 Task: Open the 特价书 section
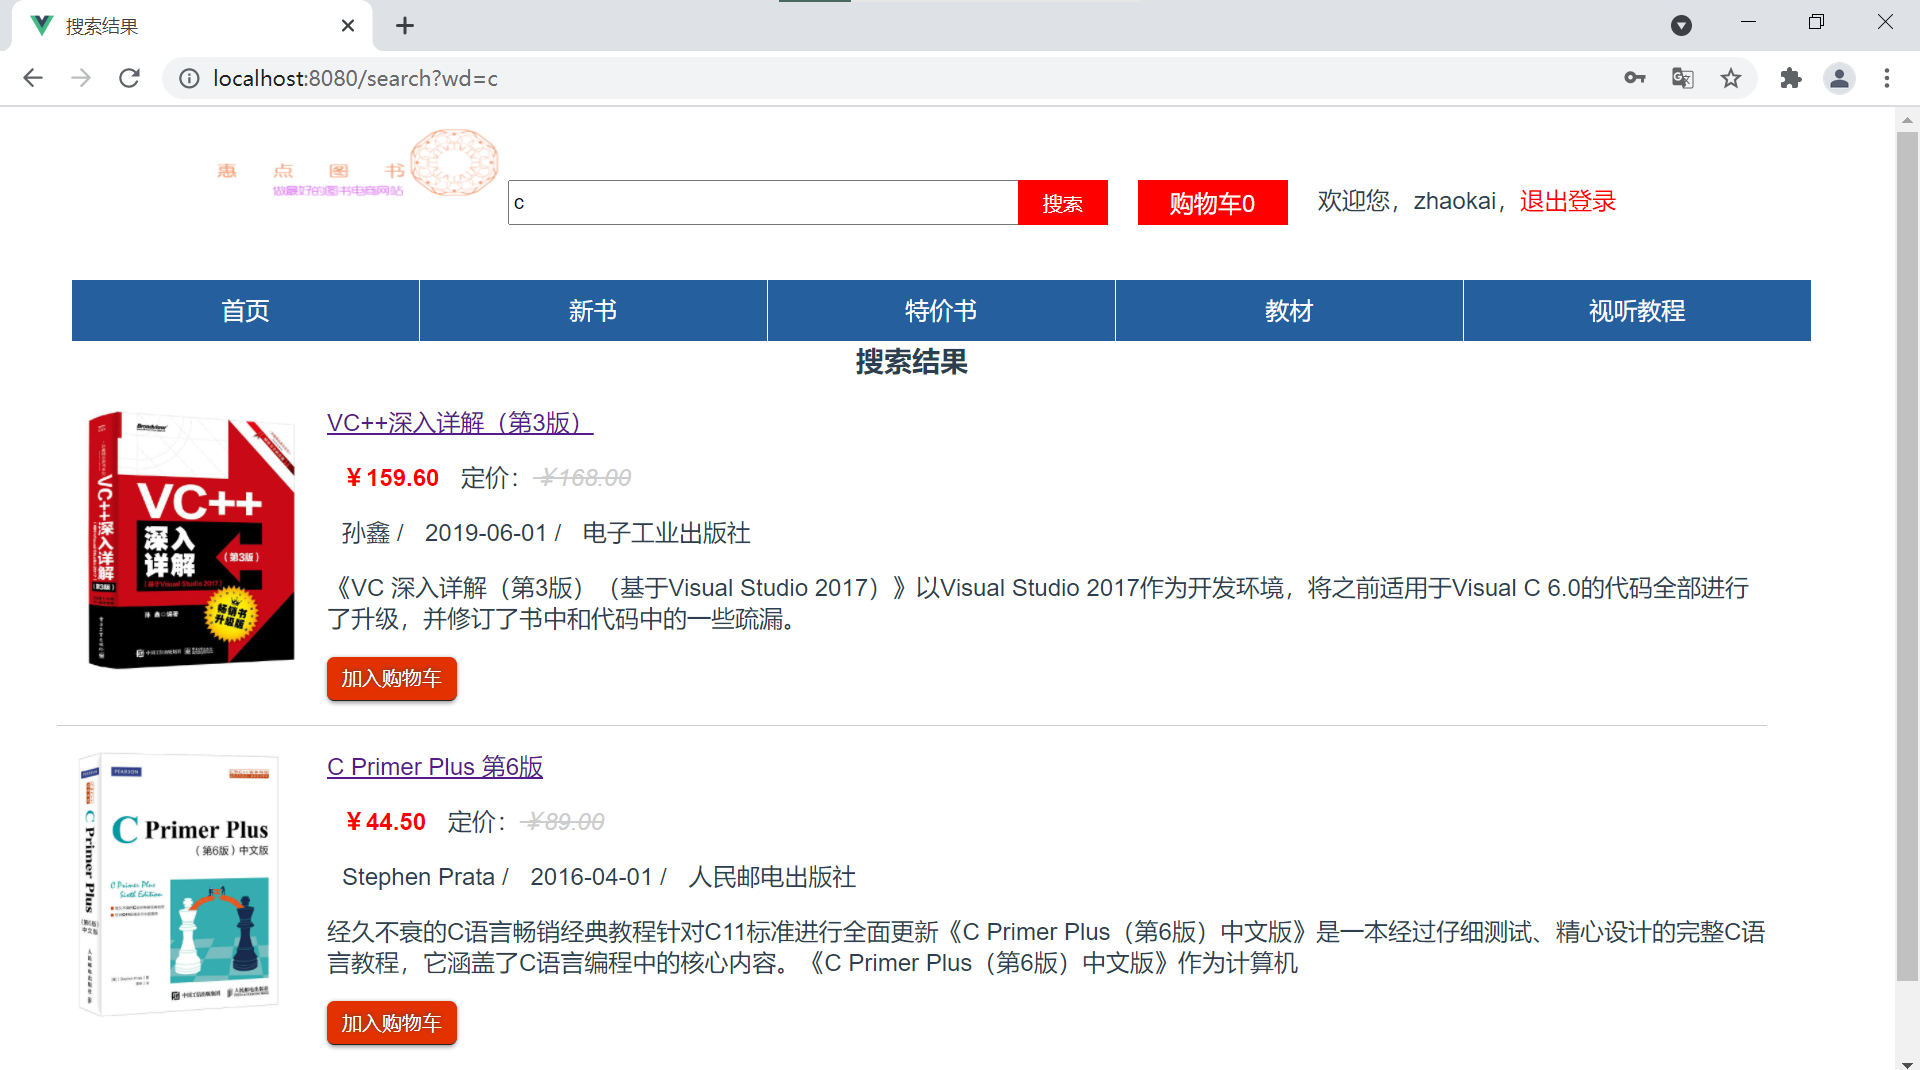tap(940, 310)
